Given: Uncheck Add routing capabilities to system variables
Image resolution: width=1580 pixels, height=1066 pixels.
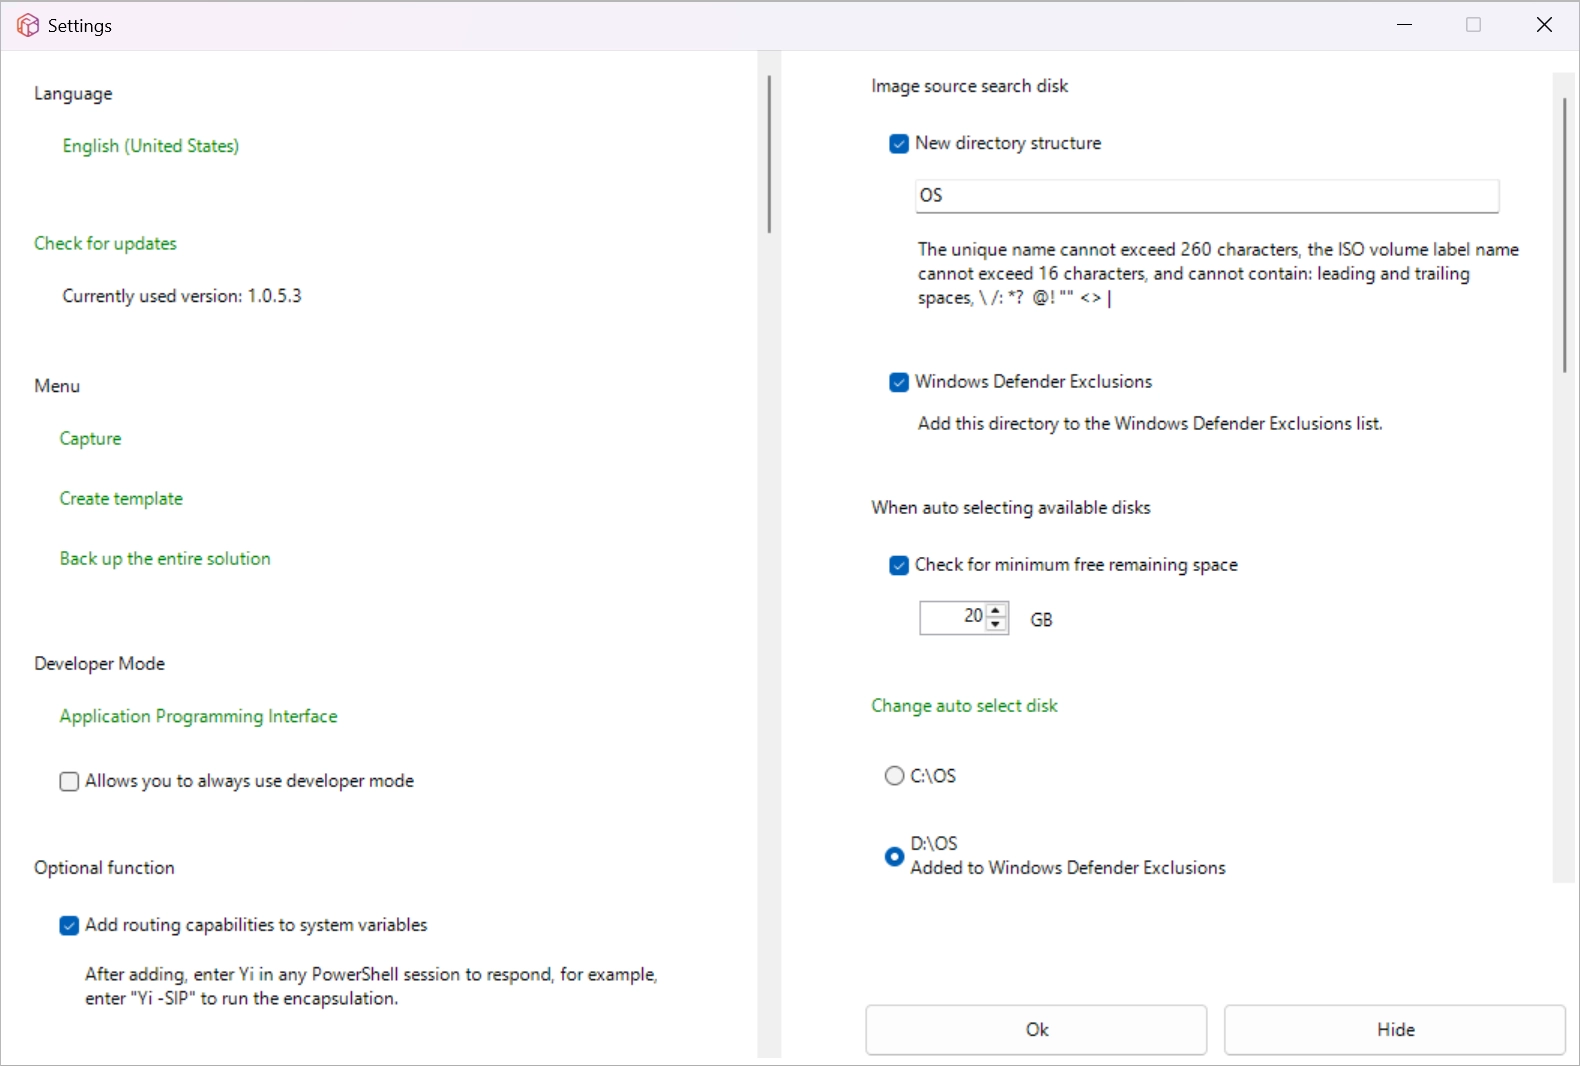Looking at the screenshot, I should pos(69,926).
